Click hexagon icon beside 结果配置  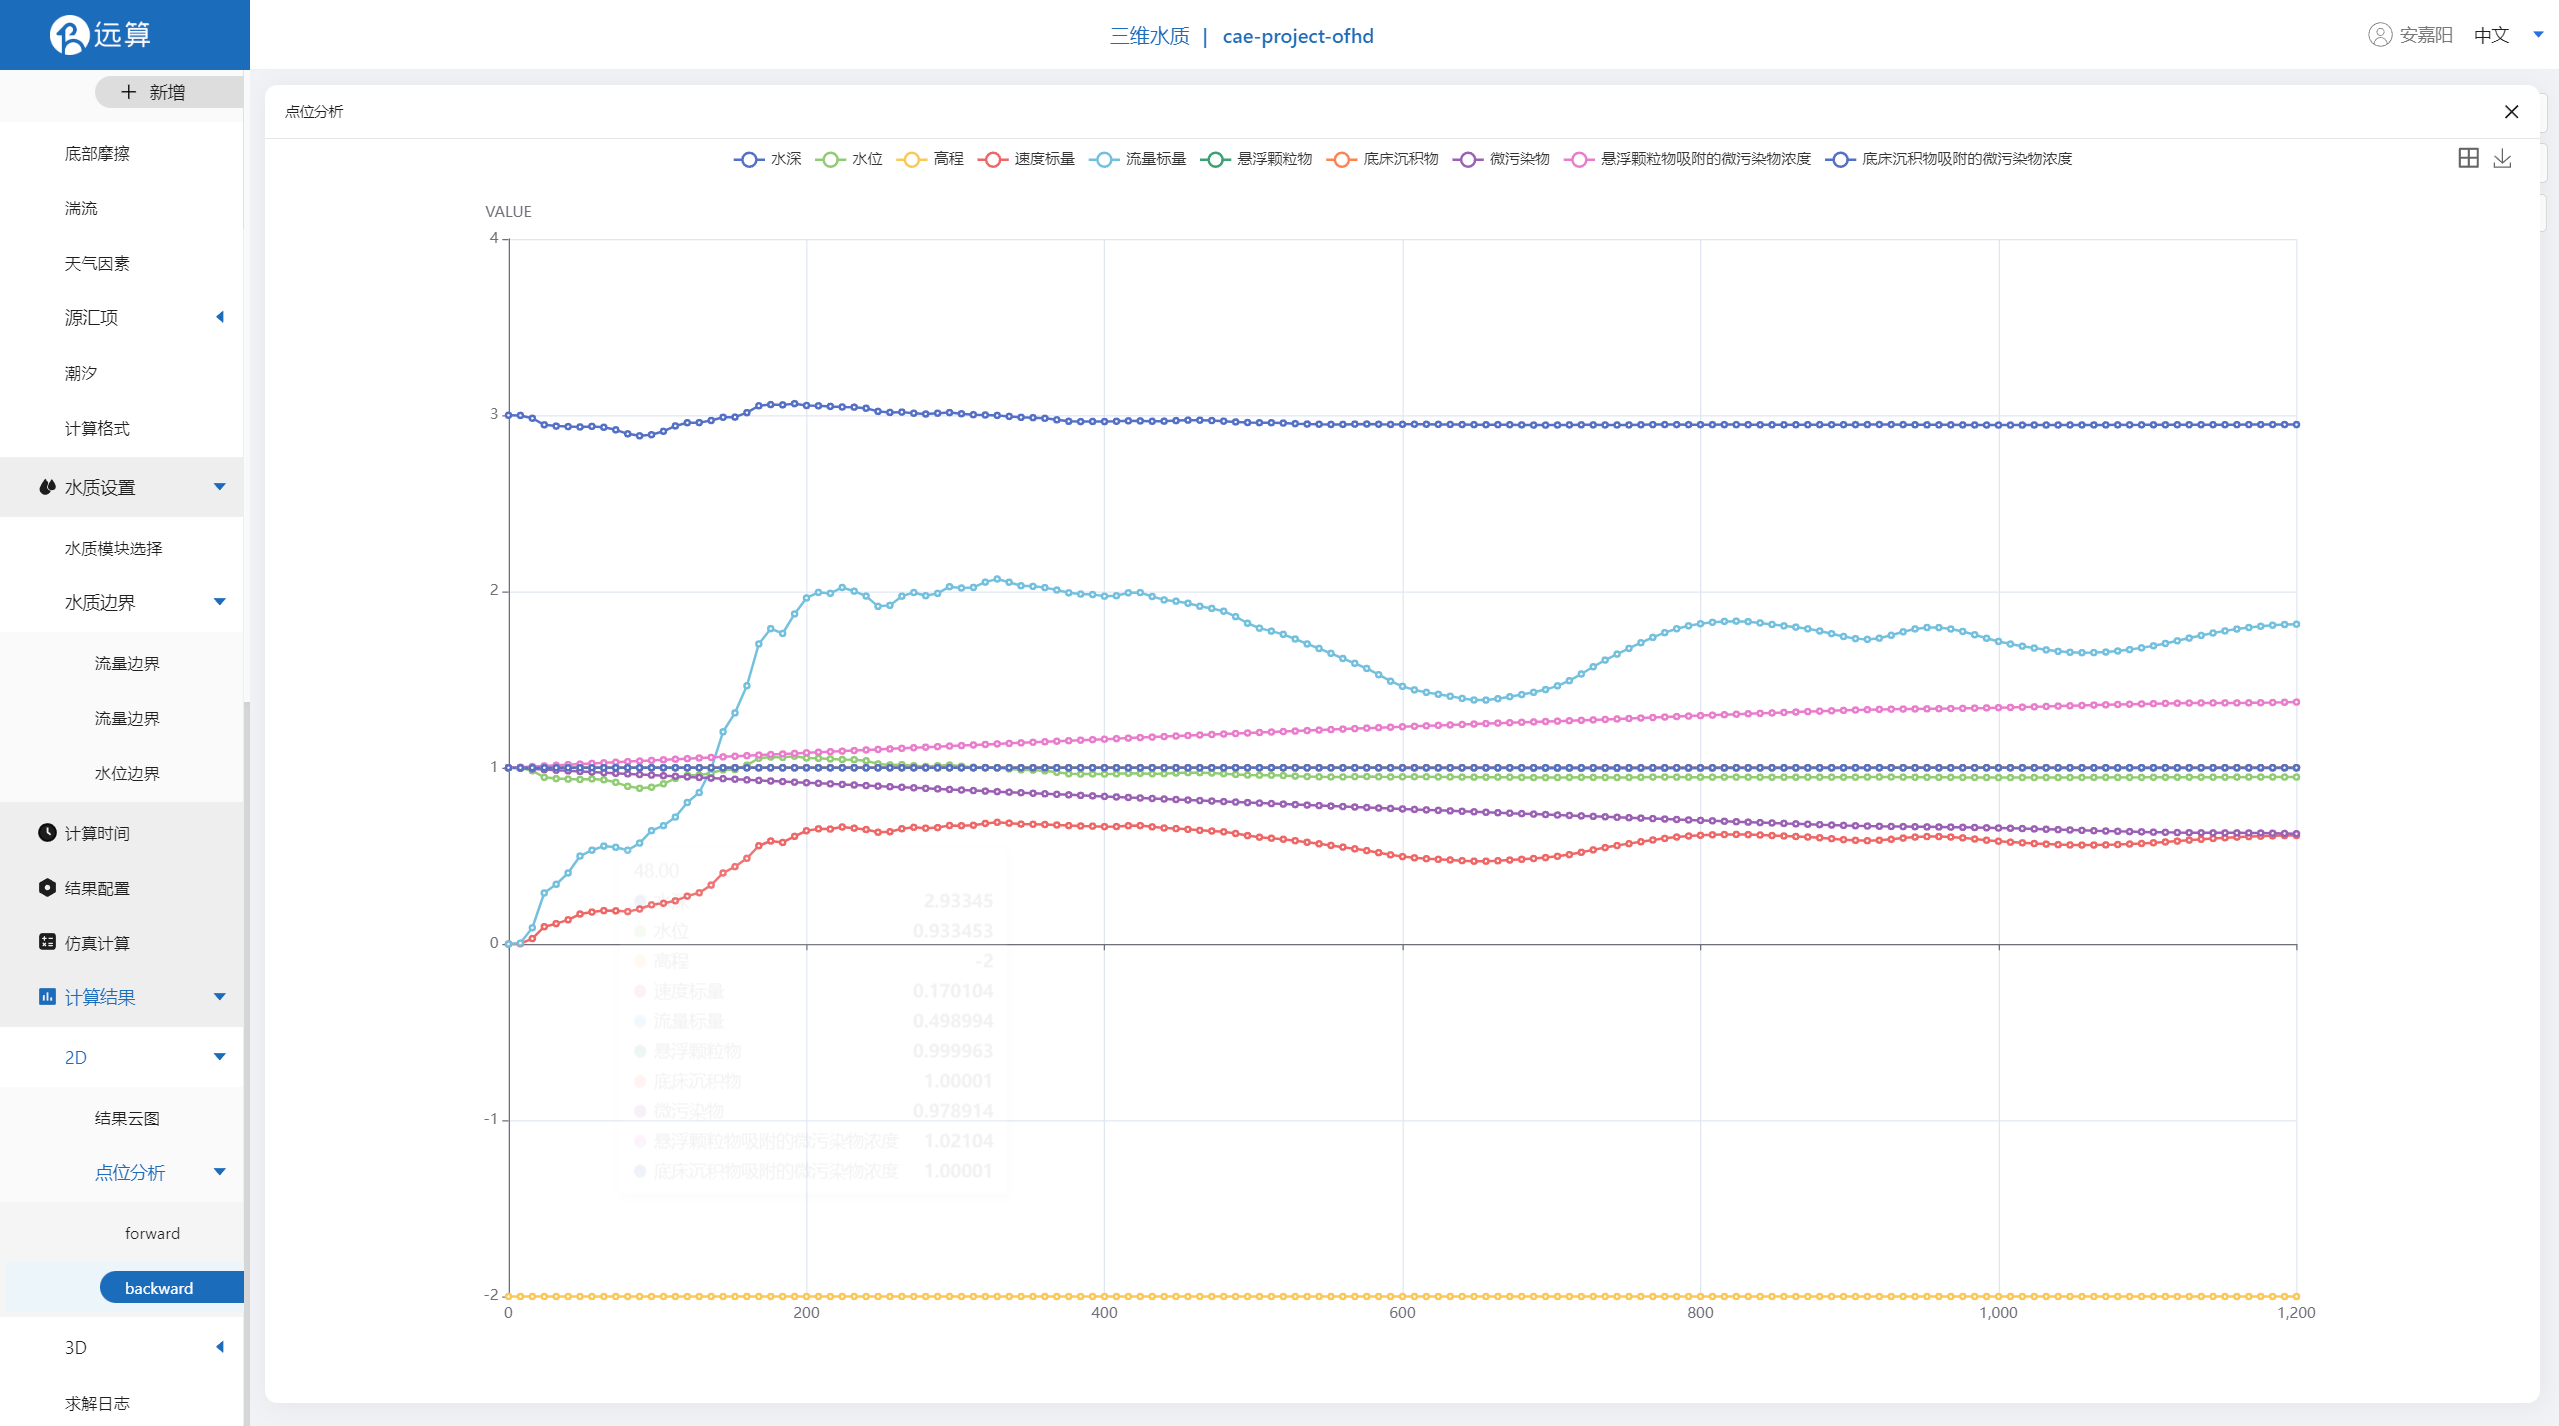[47, 887]
